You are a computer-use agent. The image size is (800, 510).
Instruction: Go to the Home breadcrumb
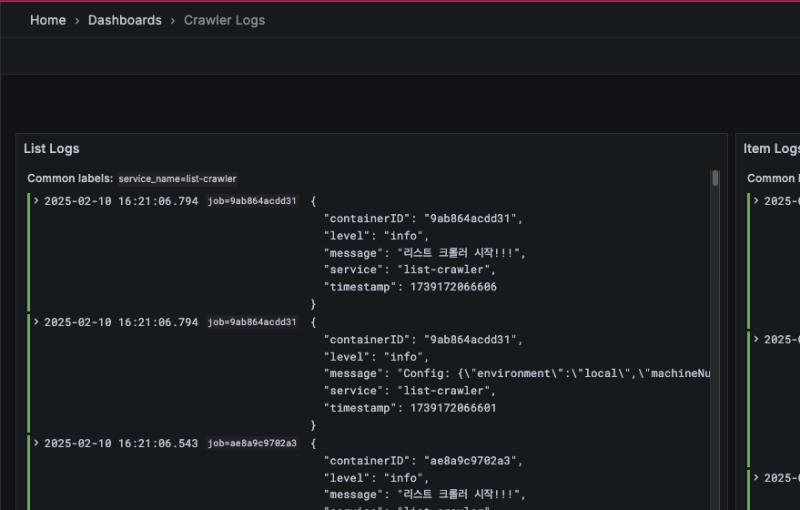[x=47, y=20]
